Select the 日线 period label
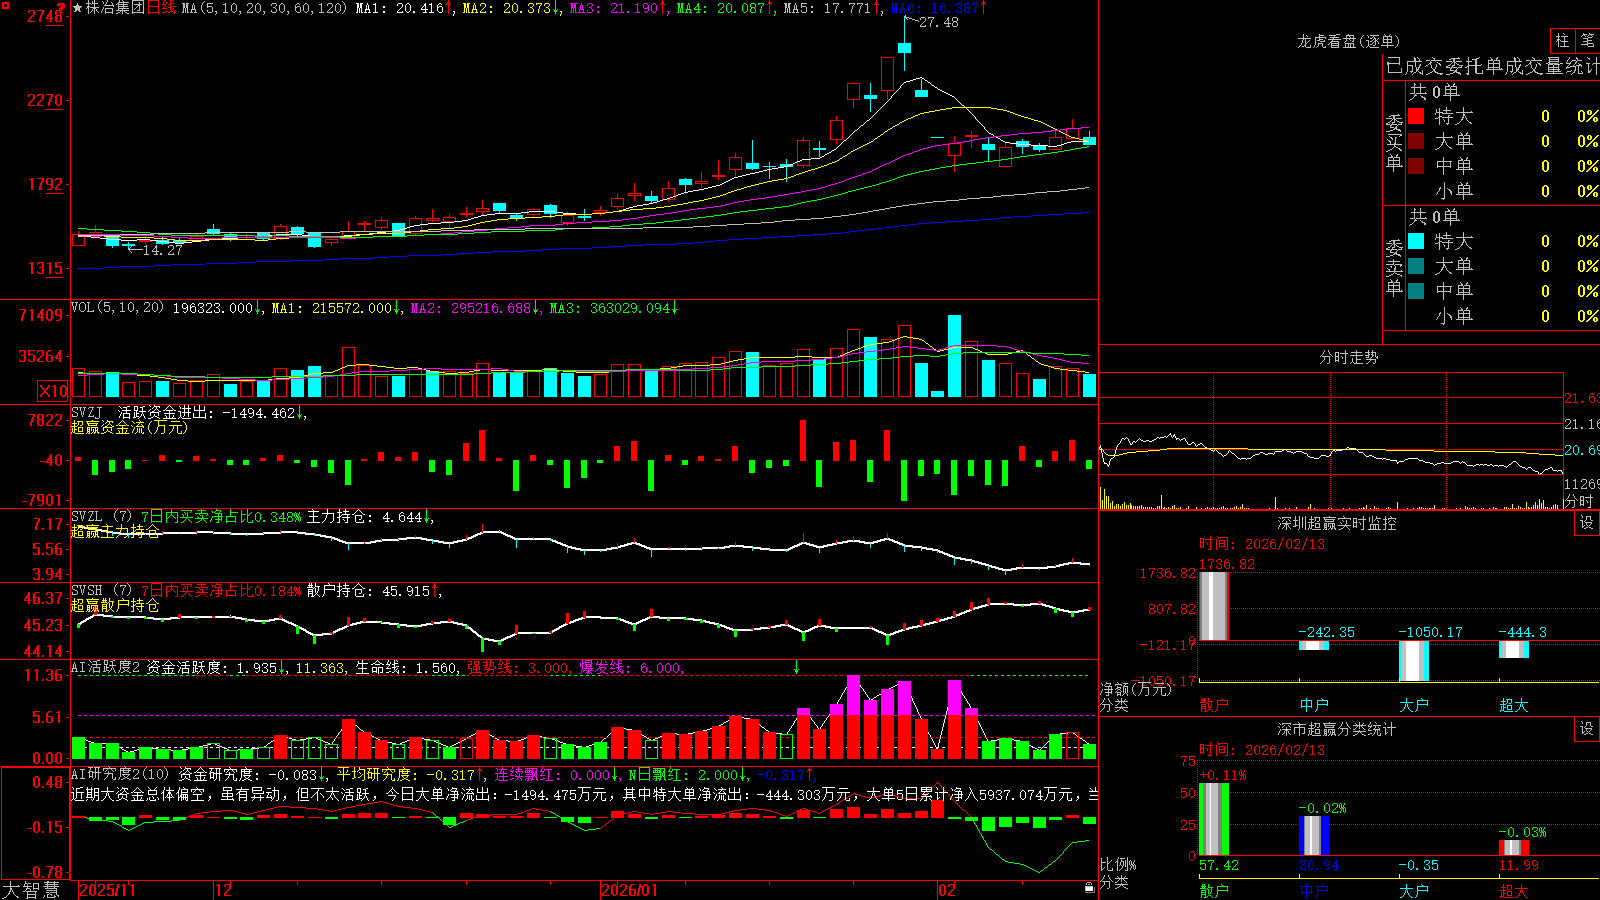The height and width of the screenshot is (900, 1600). point(161,8)
